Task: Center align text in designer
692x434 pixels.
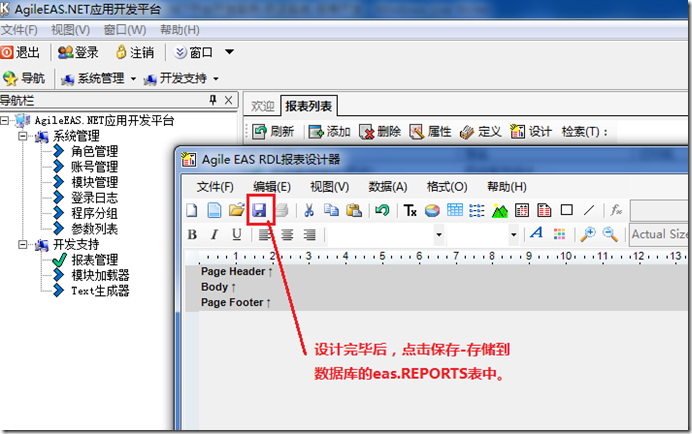Action: (x=287, y=234)
